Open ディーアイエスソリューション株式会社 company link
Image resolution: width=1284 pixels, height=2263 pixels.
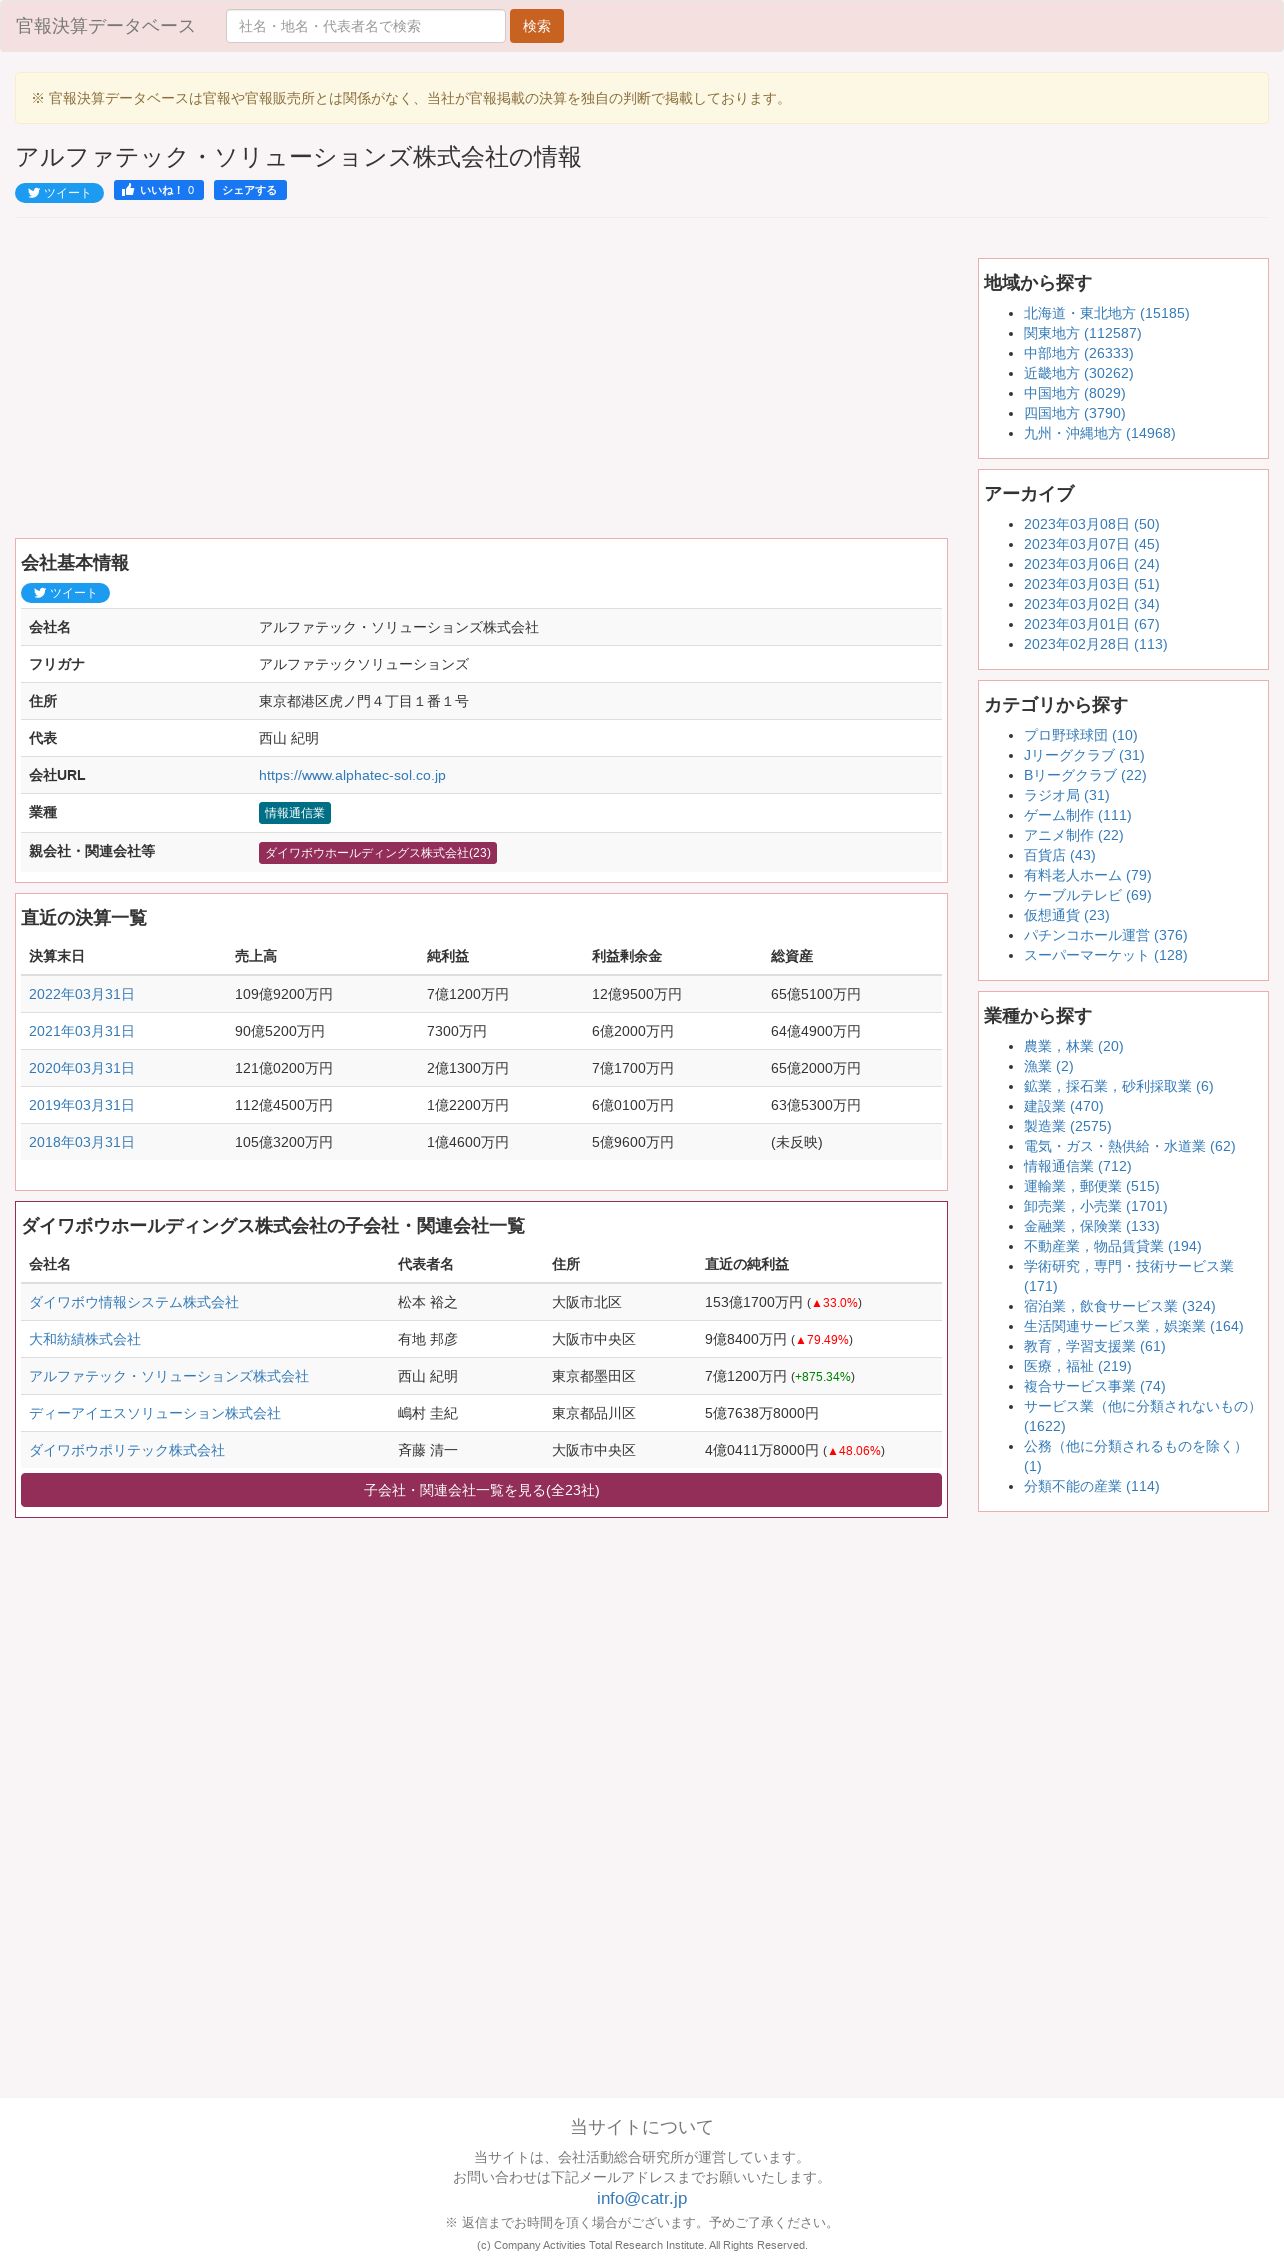155,1413
